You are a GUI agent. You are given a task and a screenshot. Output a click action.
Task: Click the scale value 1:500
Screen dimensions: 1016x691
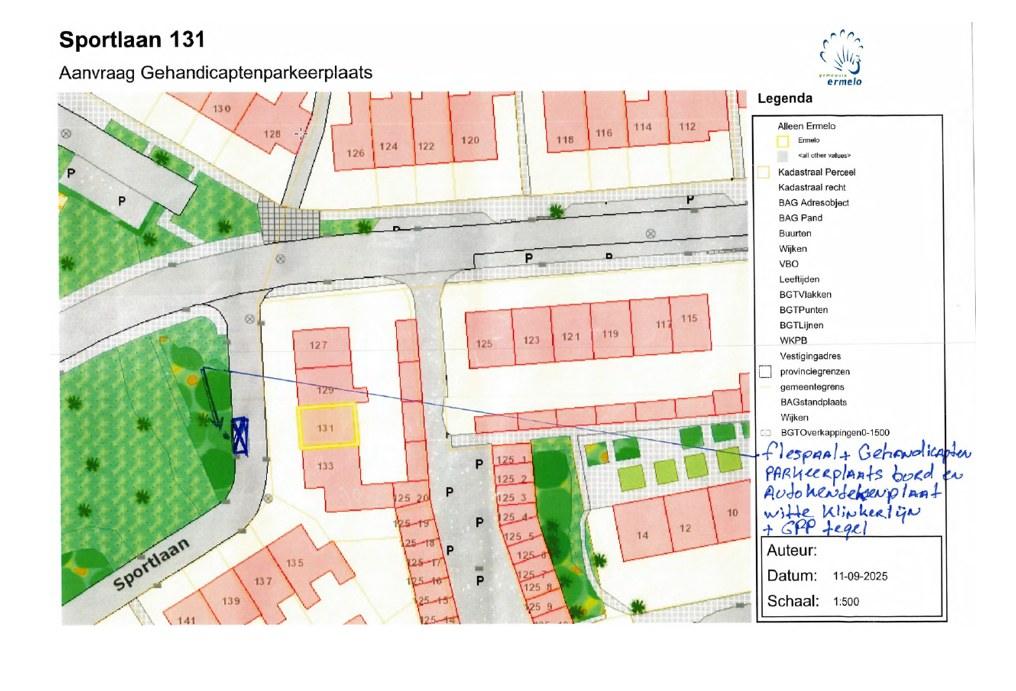[846, 602]
